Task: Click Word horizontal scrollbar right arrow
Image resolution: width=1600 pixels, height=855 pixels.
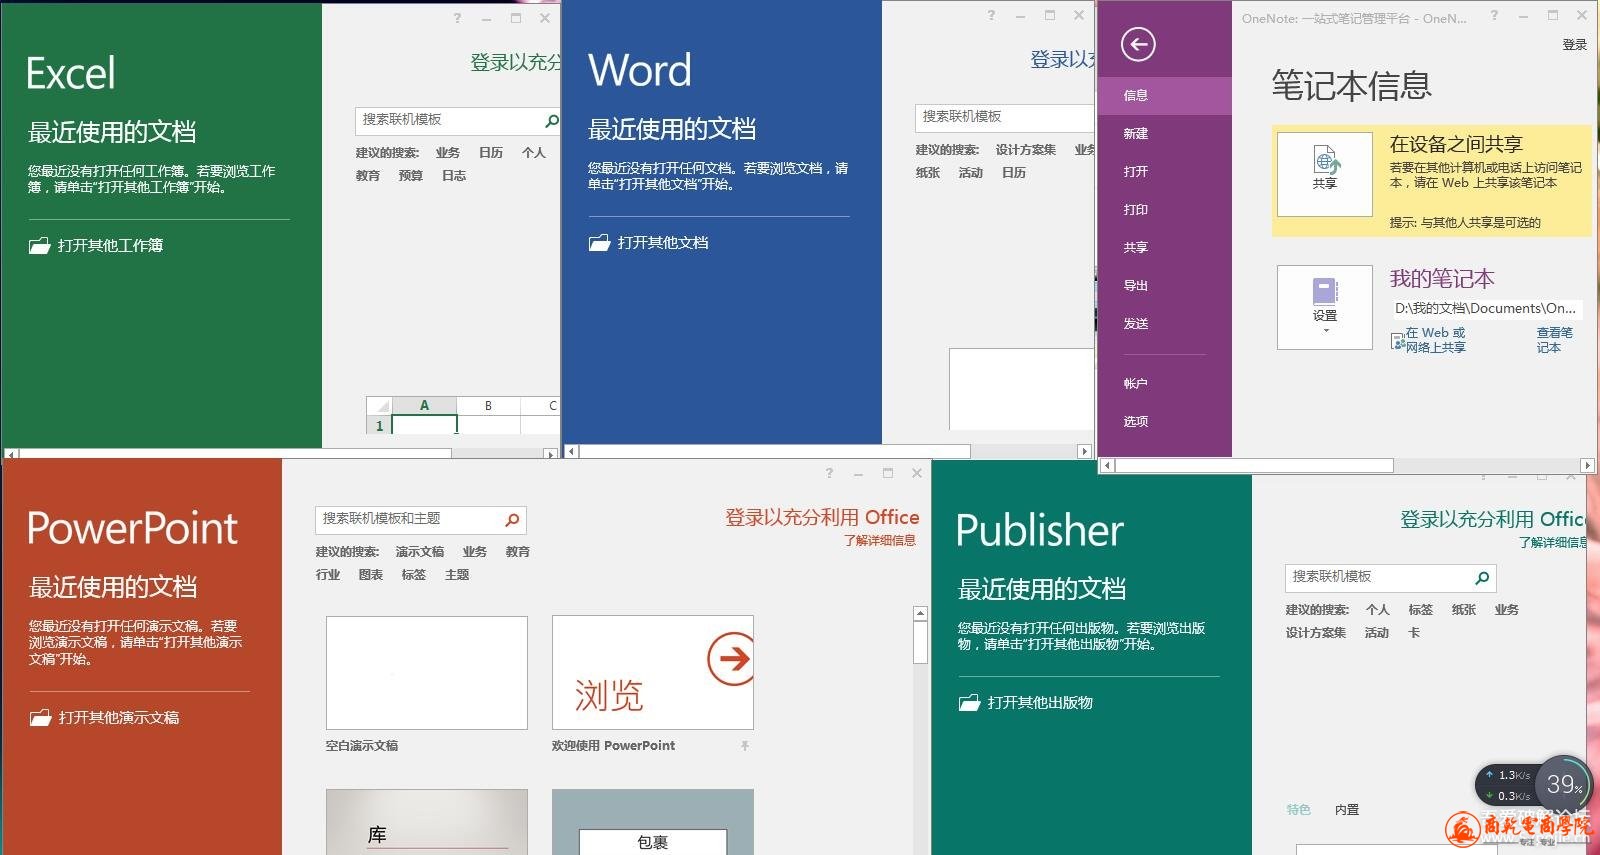Action: coord(1084,452)
